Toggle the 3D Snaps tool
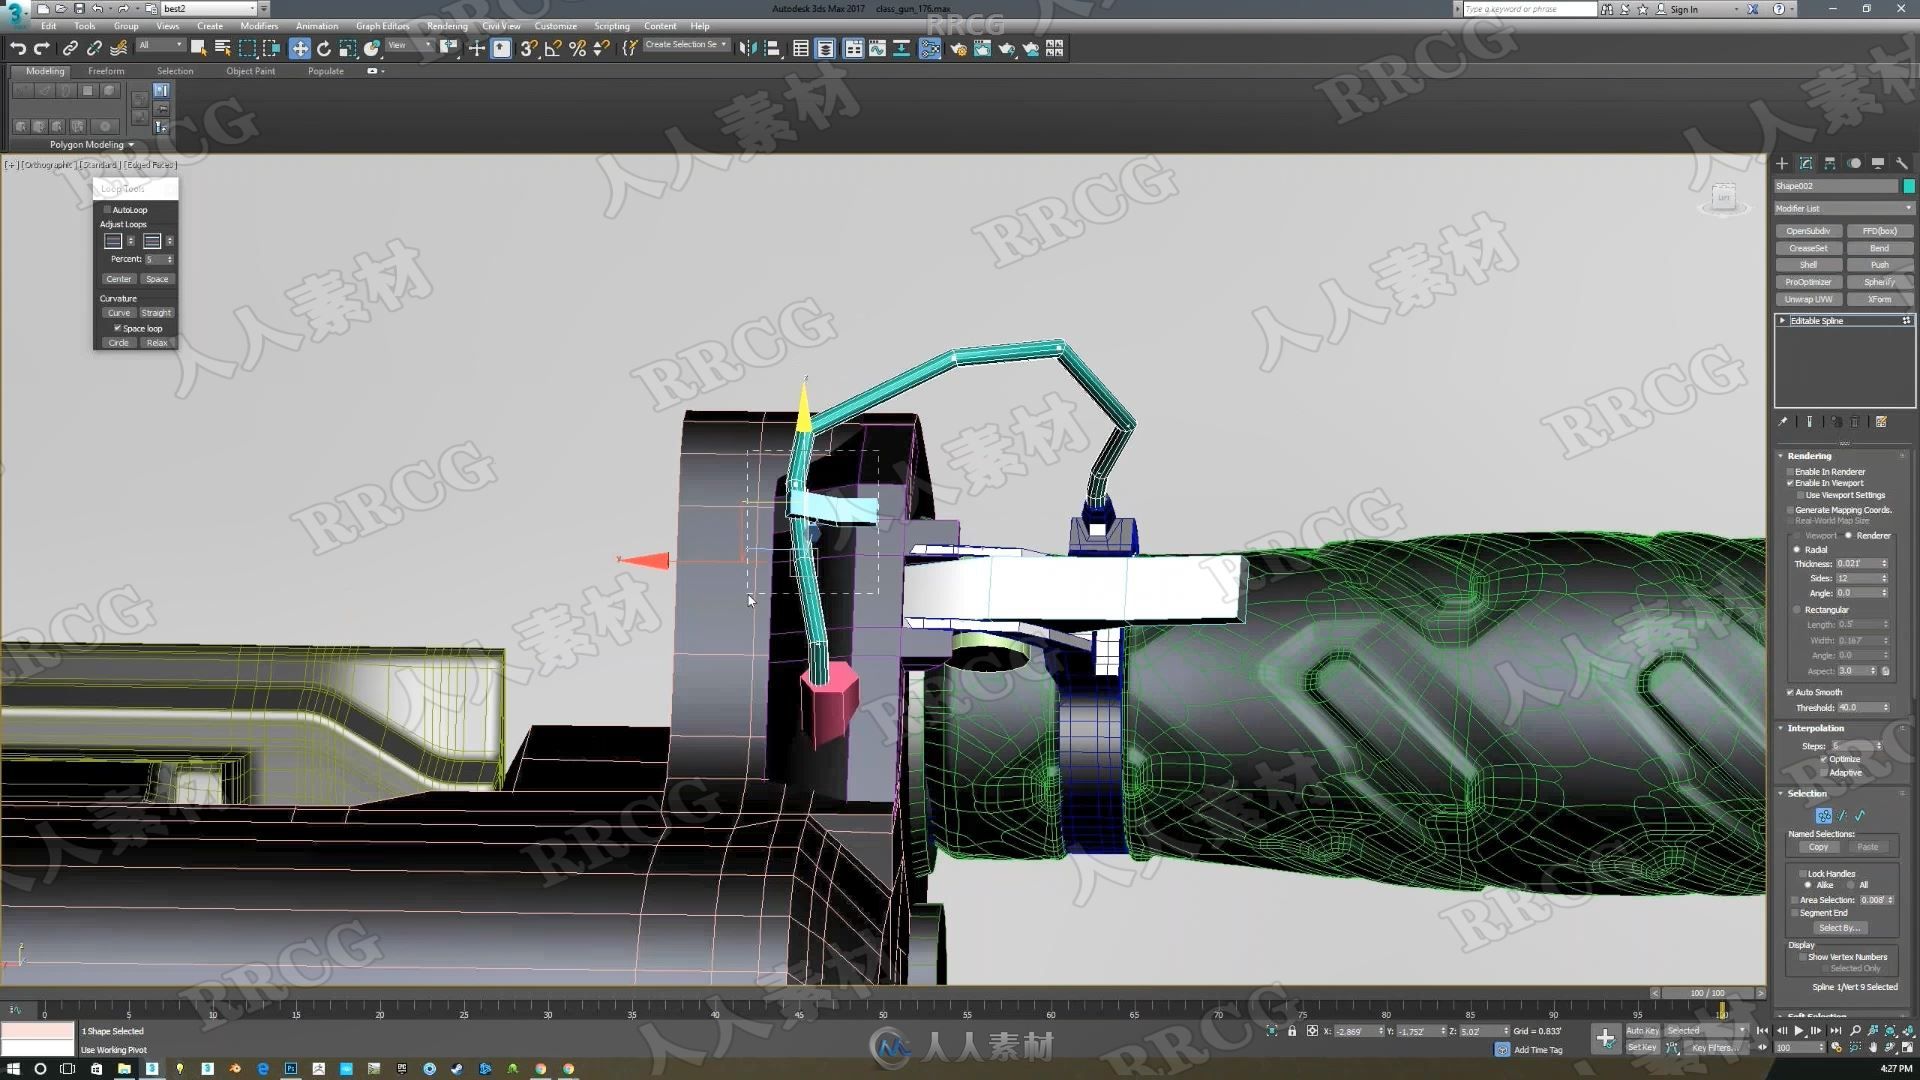1920x1080 pixels. (x=528, y=48)
